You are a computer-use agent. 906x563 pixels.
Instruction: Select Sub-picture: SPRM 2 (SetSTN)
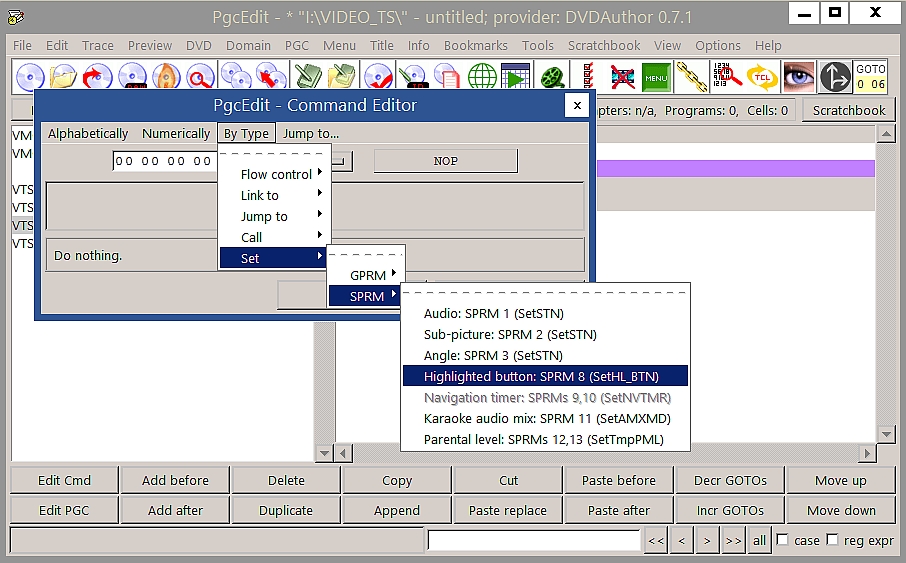[545, 334]
